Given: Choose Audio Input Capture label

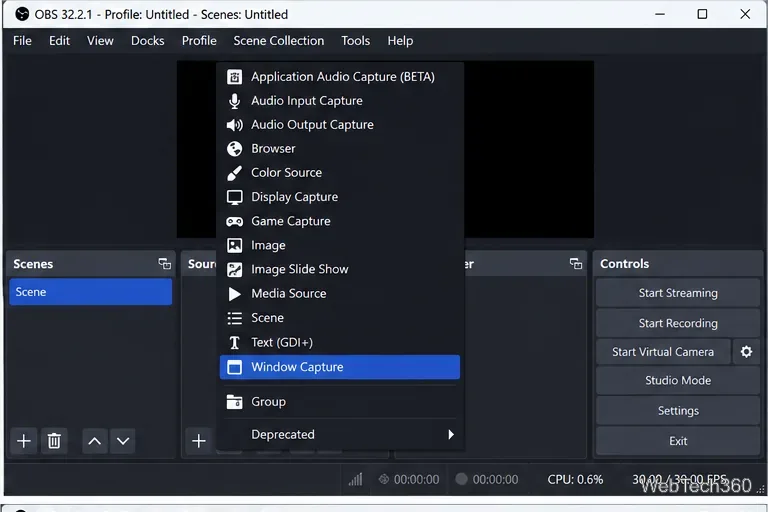Looking at the screenshot, I should (307, 101).
